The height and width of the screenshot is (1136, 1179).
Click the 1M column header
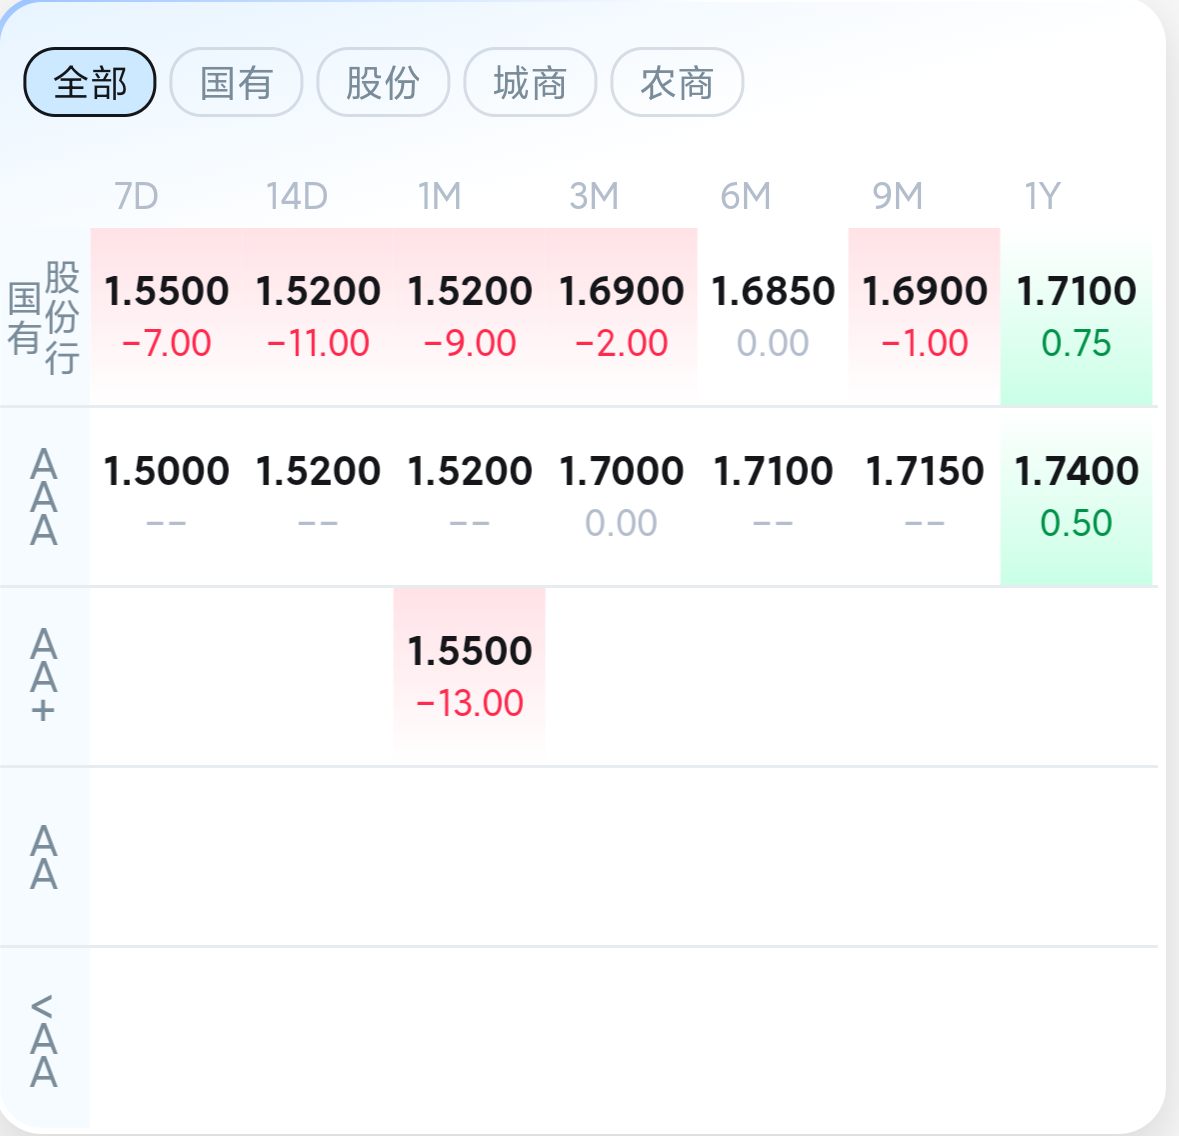[x=440, y=196]
